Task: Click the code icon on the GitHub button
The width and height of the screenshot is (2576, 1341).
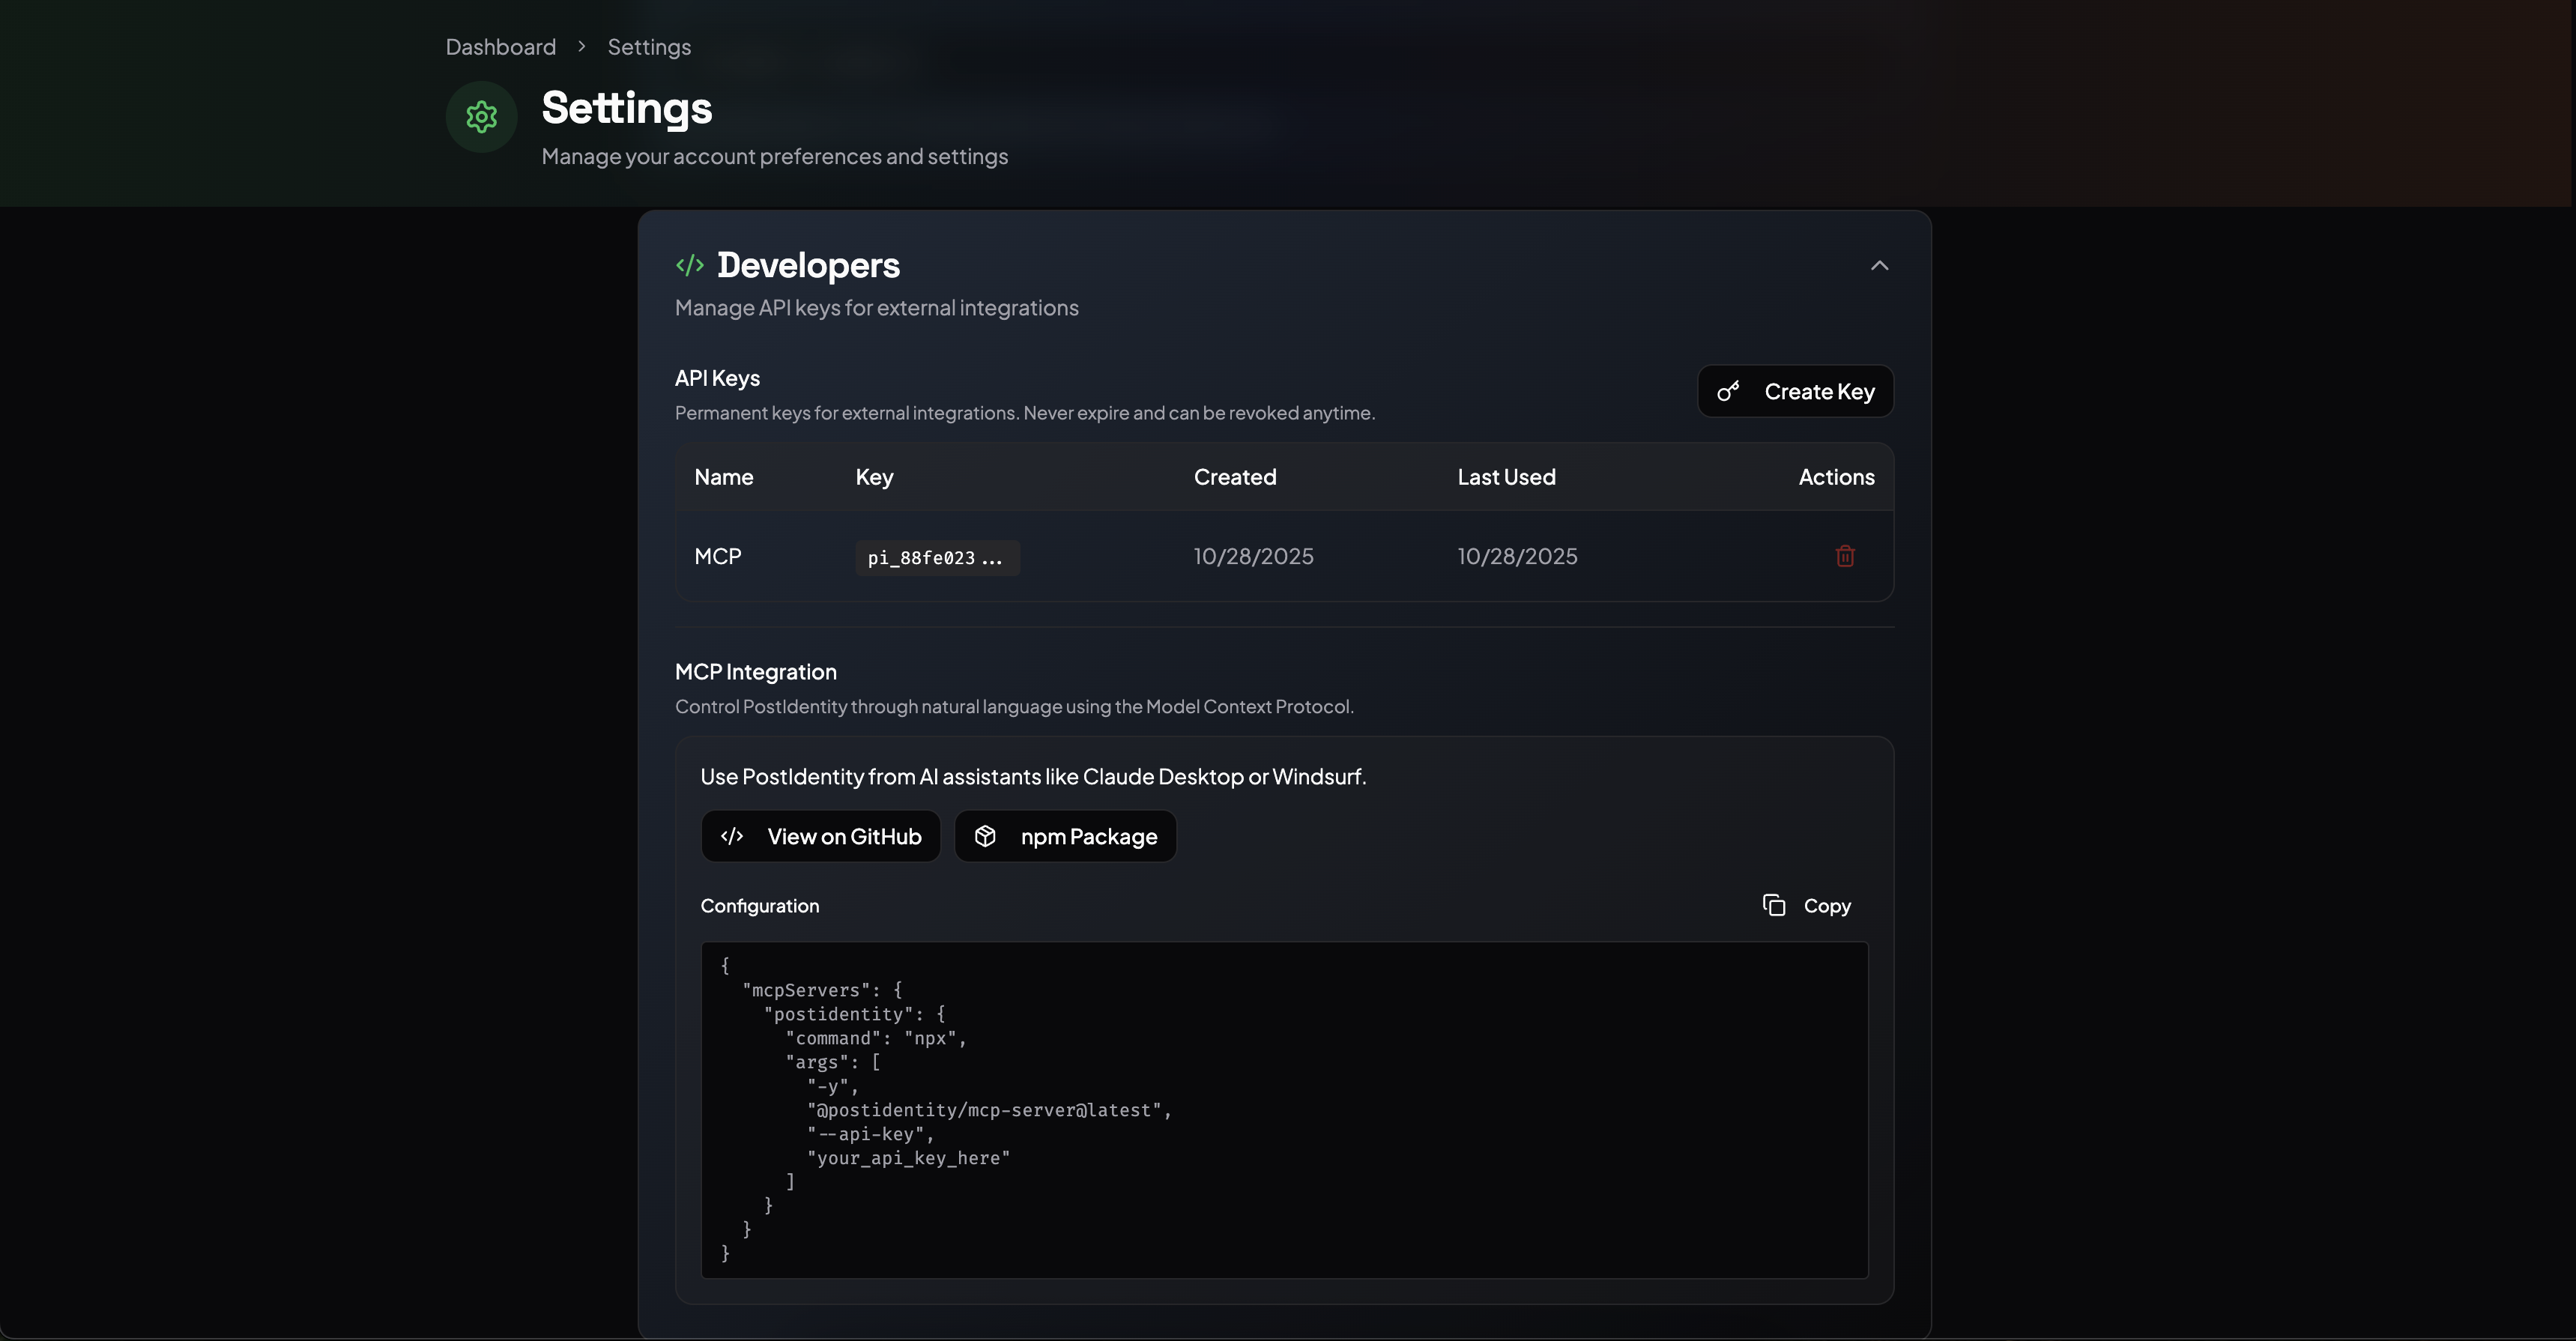Action: tap(732, 837)
